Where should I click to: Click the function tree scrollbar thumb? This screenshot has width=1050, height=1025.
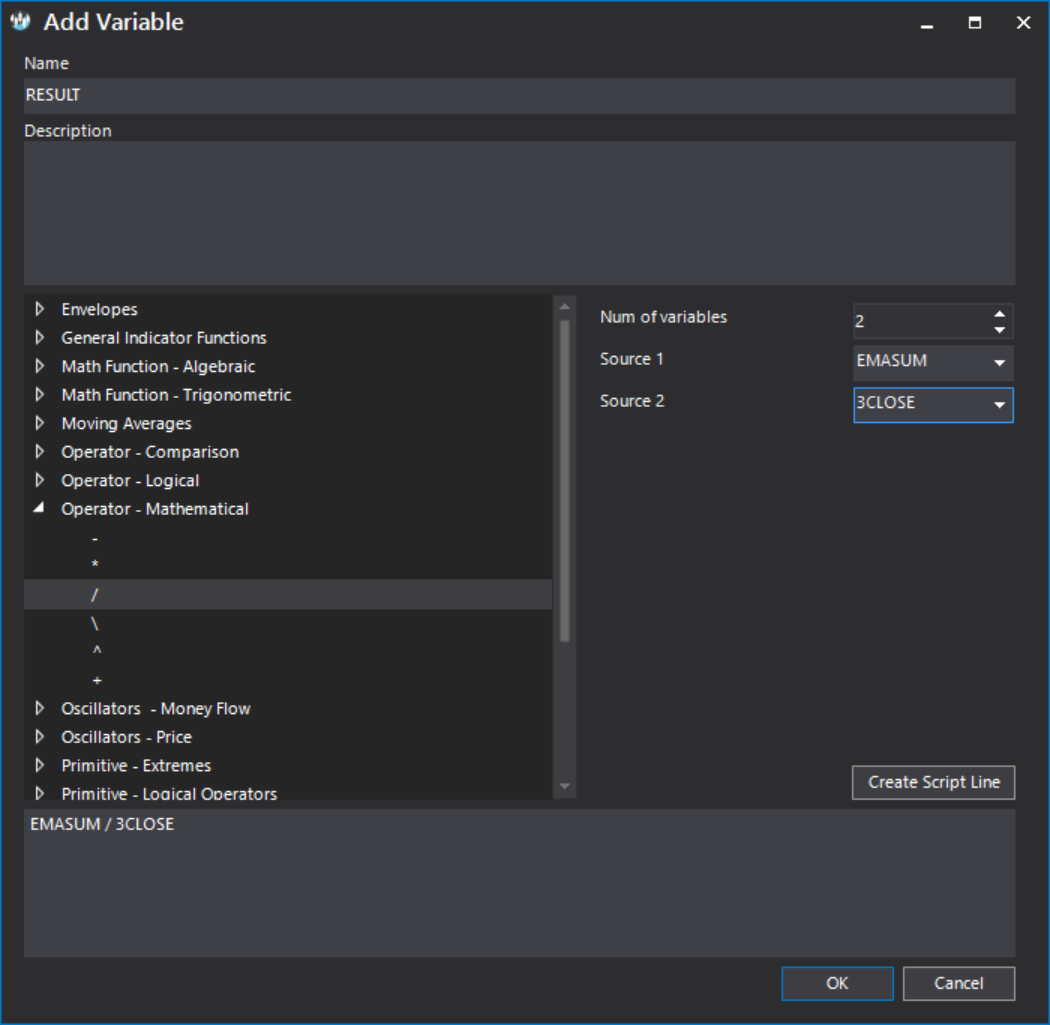pos(565,481)
